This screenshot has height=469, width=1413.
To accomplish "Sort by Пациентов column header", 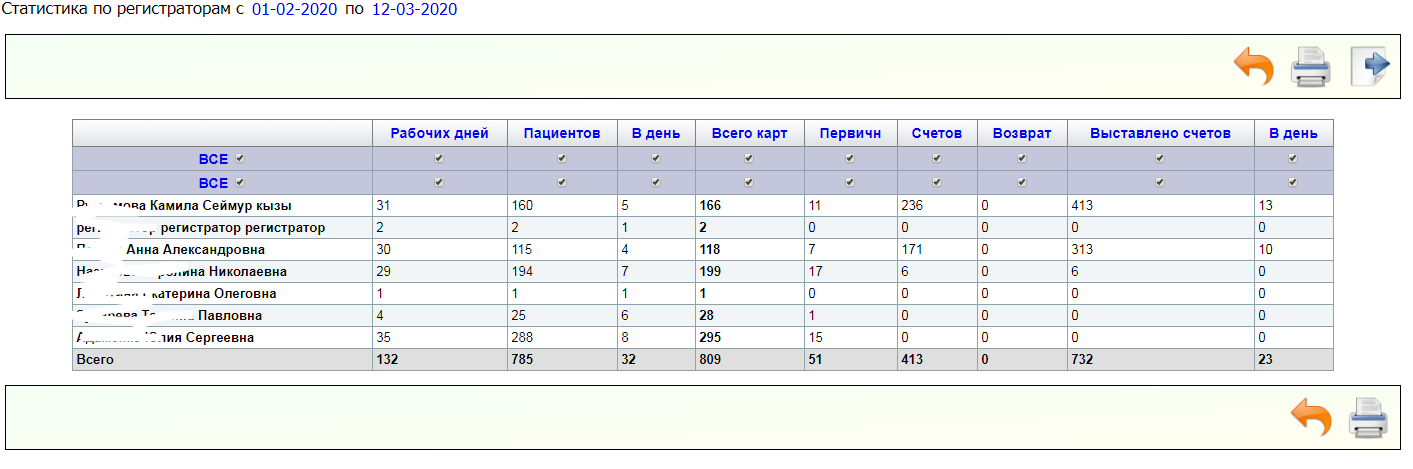I will (562, 133).
